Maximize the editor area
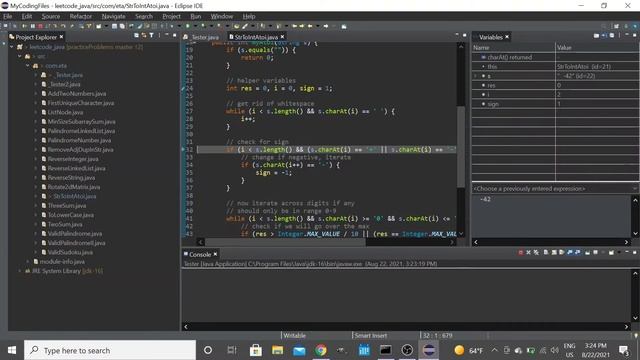 tap(464, 36)
